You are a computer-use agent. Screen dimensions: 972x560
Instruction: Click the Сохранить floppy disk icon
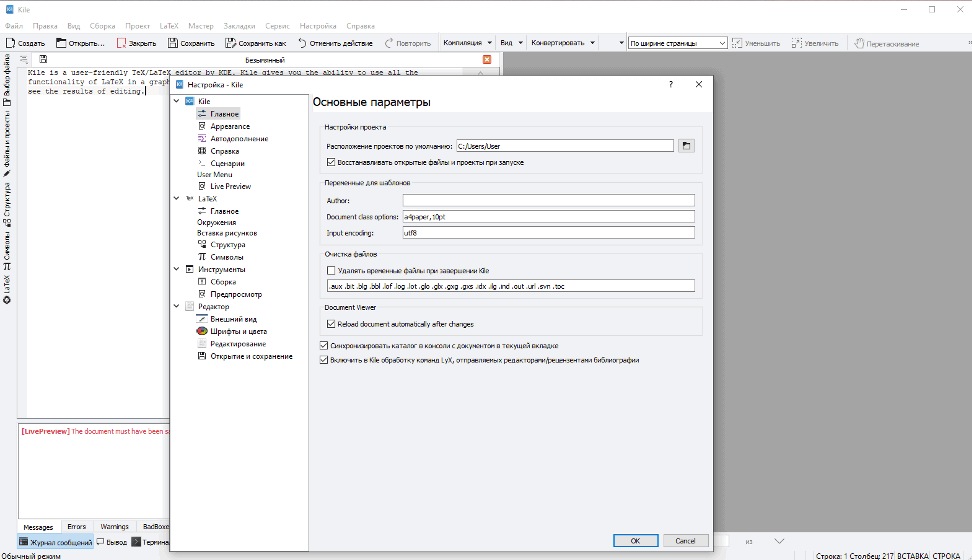pyautogui.click(x=173, y=43)
